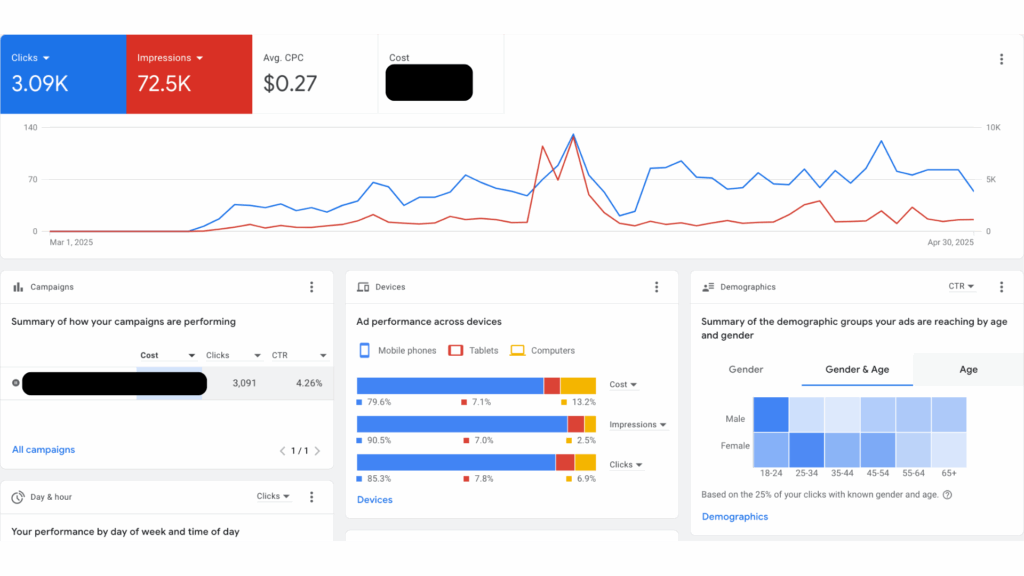Click the Male 18-24 heatmap cell

coord(771,414)
